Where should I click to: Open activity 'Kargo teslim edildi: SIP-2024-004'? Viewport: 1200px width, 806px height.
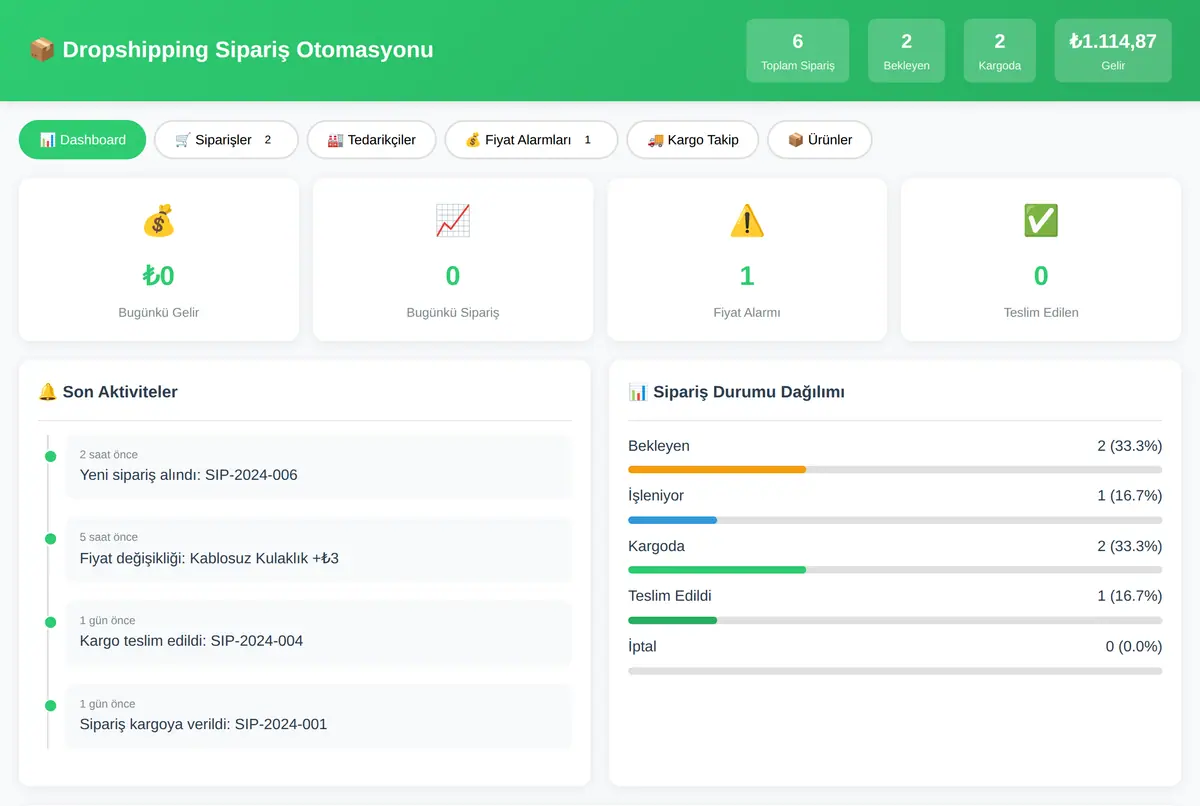coord(319,632)
